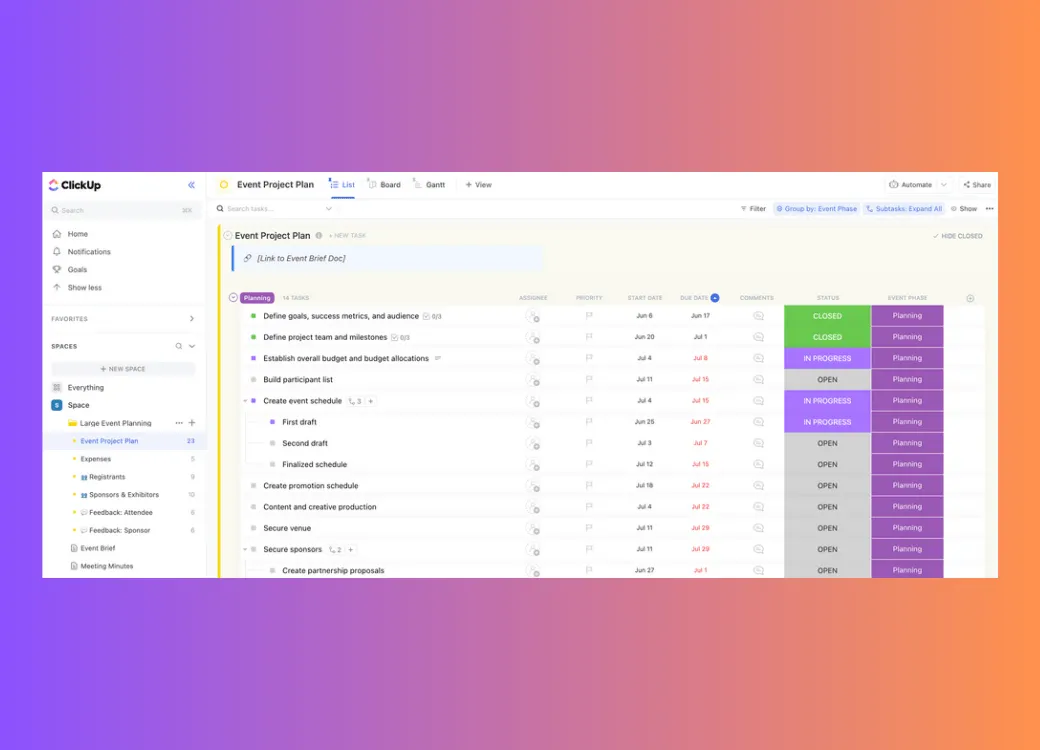The image size is (1040, 750).
Task: Collapse the Planning group
Action: pyautogui.click(x=233, y=298)
